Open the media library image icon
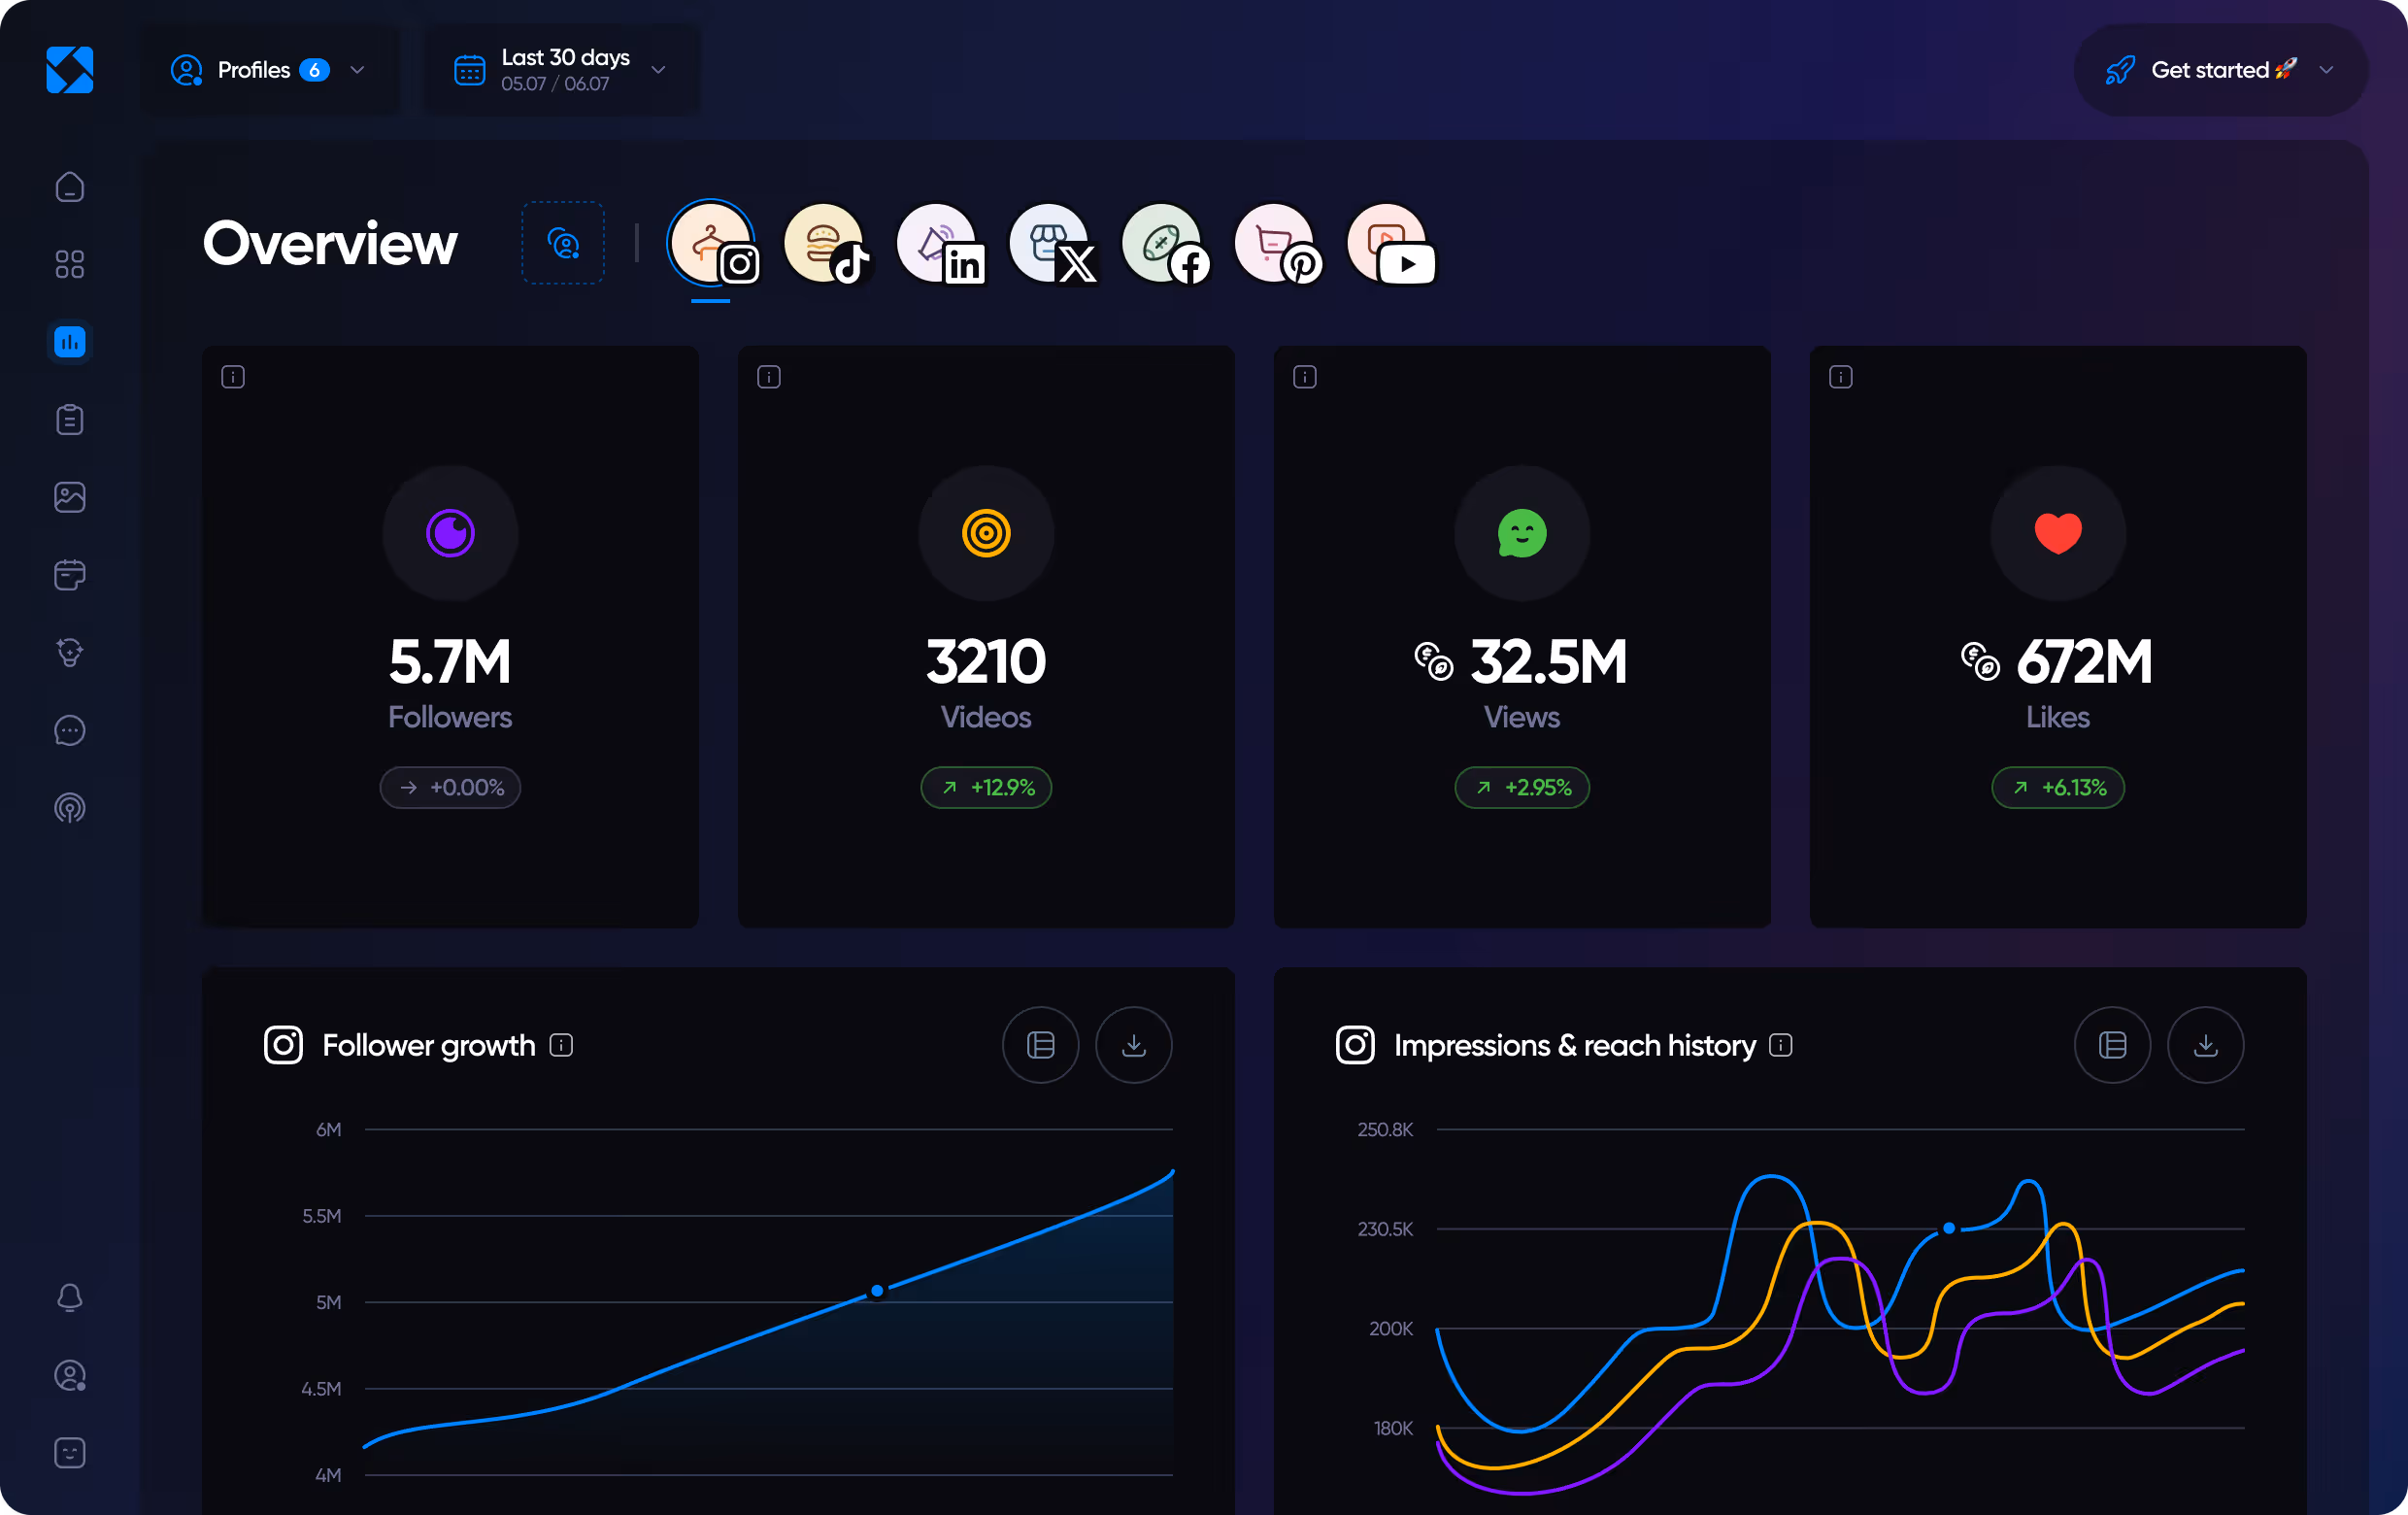Image resolution: width=2408 pixels, height=1515 pixels. 69,497
